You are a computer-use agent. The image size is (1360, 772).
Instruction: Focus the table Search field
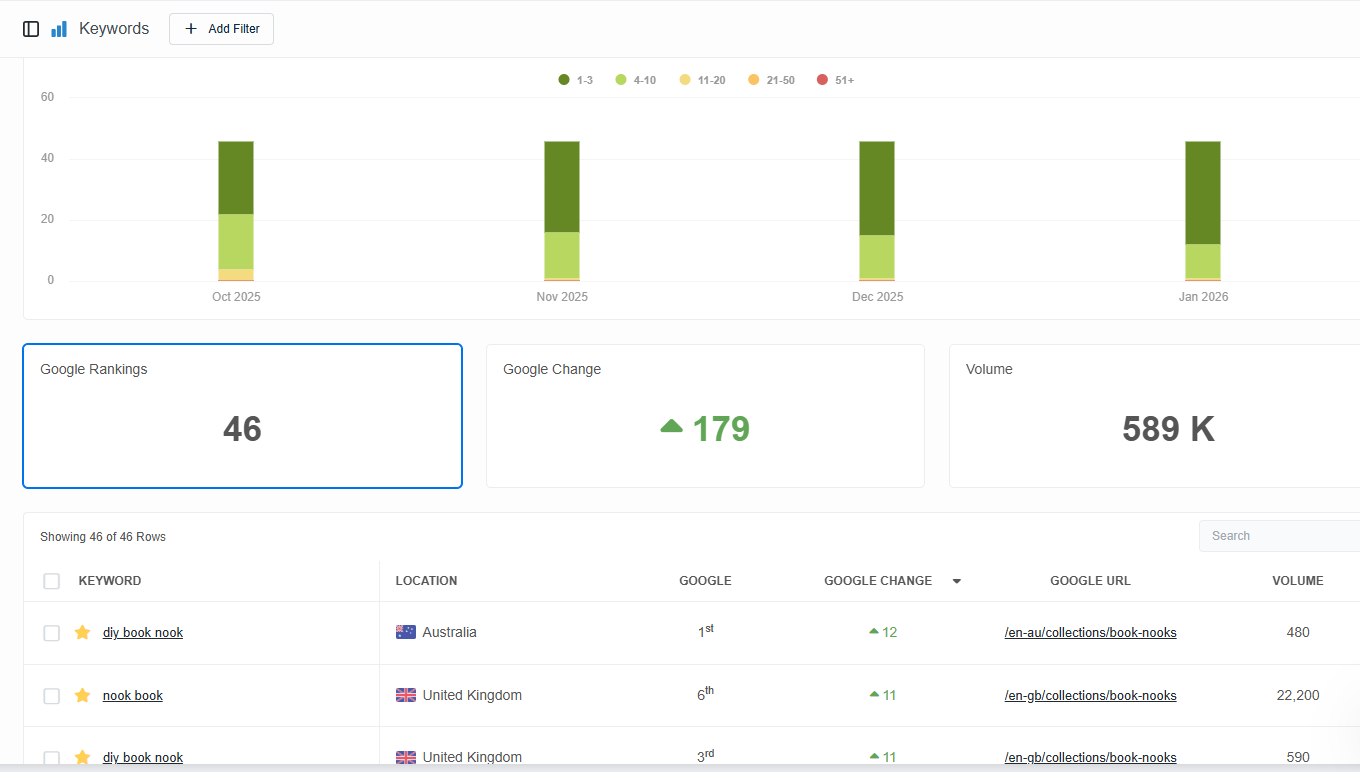pos(1280,536)
